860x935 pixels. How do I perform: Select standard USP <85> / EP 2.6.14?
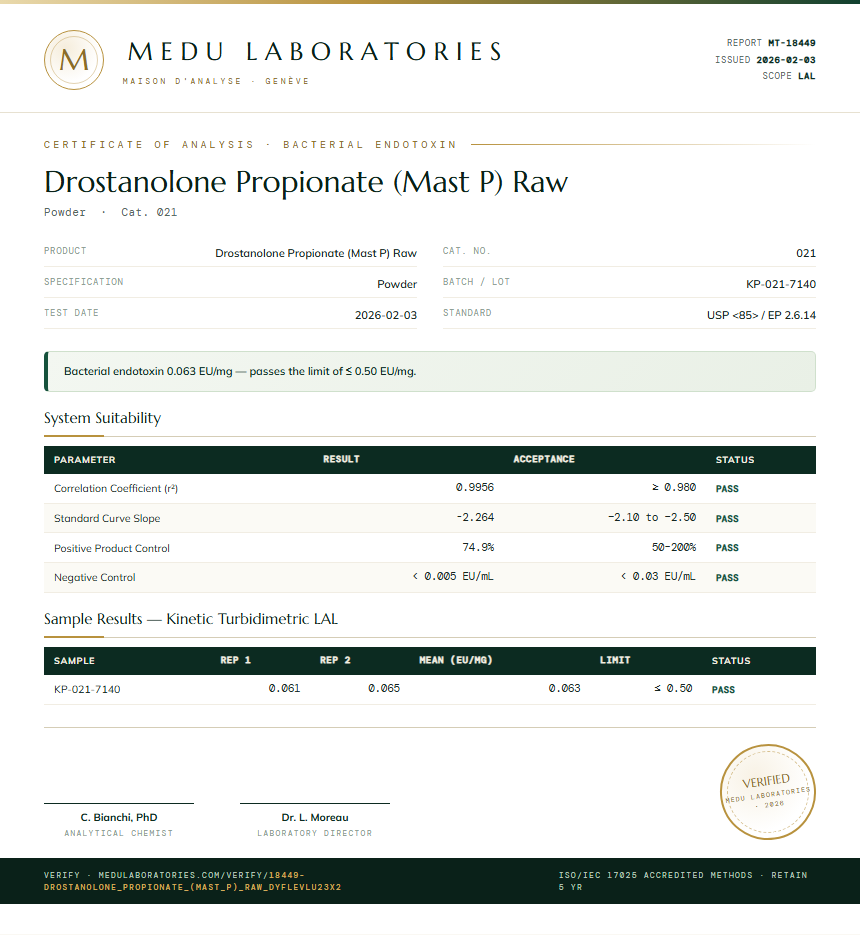click(761, 315)
